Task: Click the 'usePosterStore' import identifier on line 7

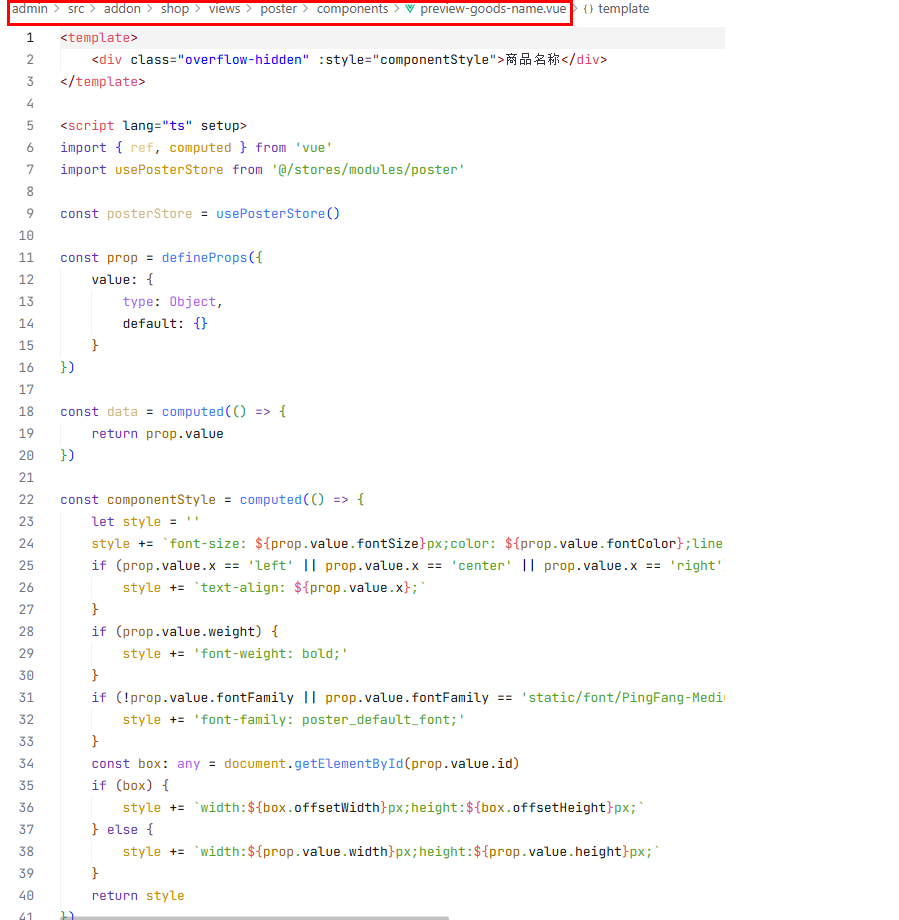Action: (x=169, y=170)
